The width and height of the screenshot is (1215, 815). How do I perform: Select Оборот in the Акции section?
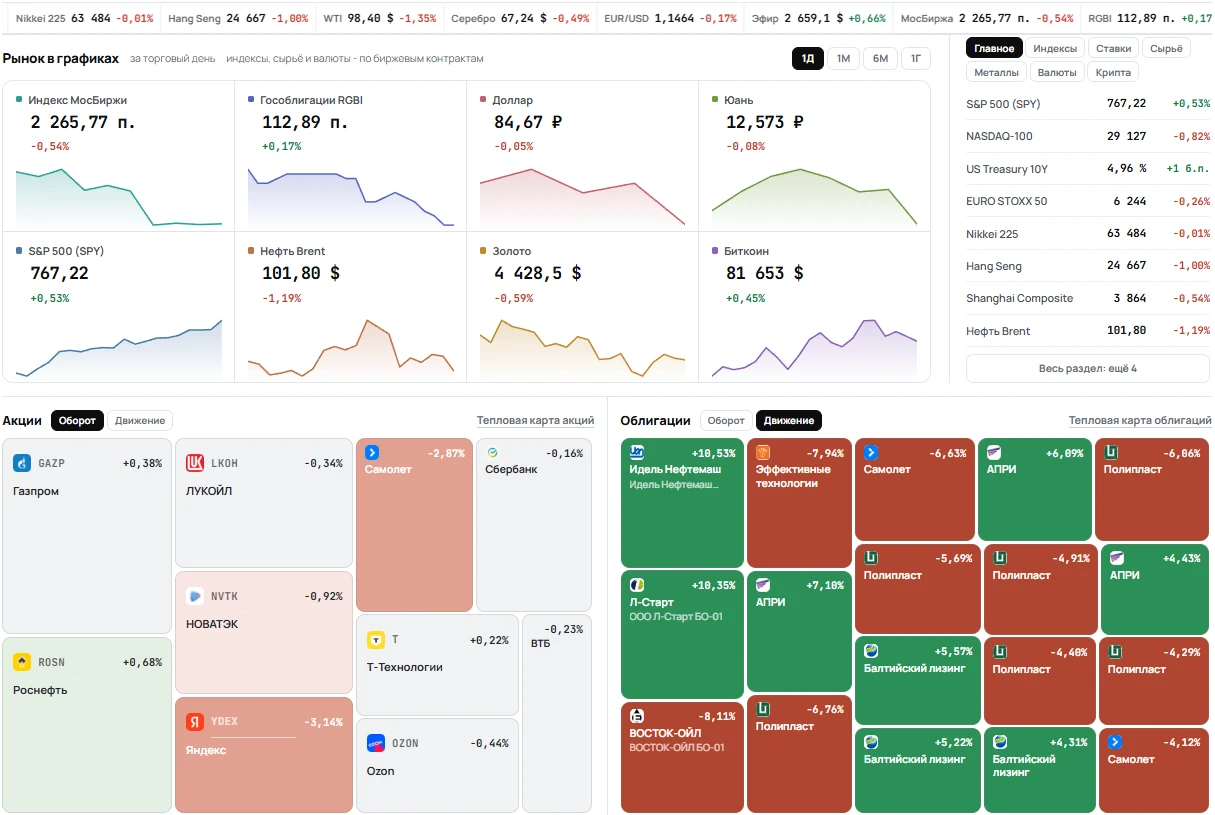[77, 421]
